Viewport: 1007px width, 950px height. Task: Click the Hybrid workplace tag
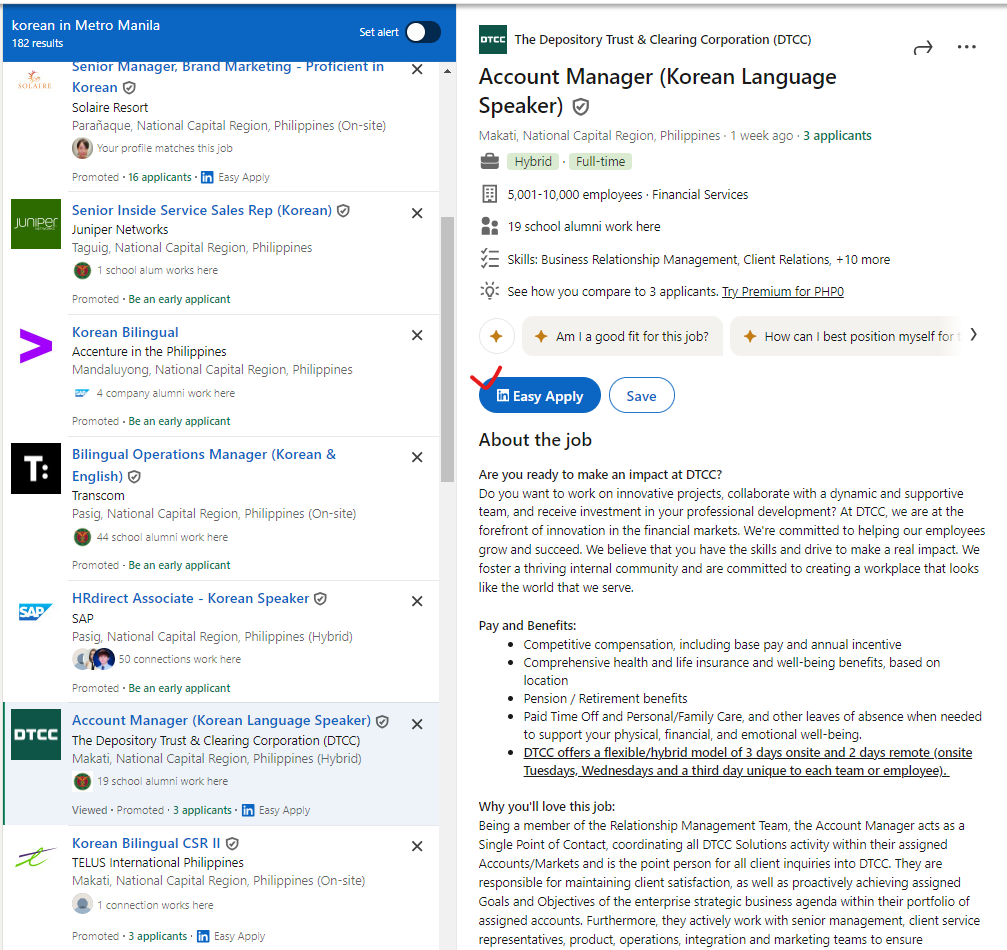pyautogui.click(x=532, y=161)
